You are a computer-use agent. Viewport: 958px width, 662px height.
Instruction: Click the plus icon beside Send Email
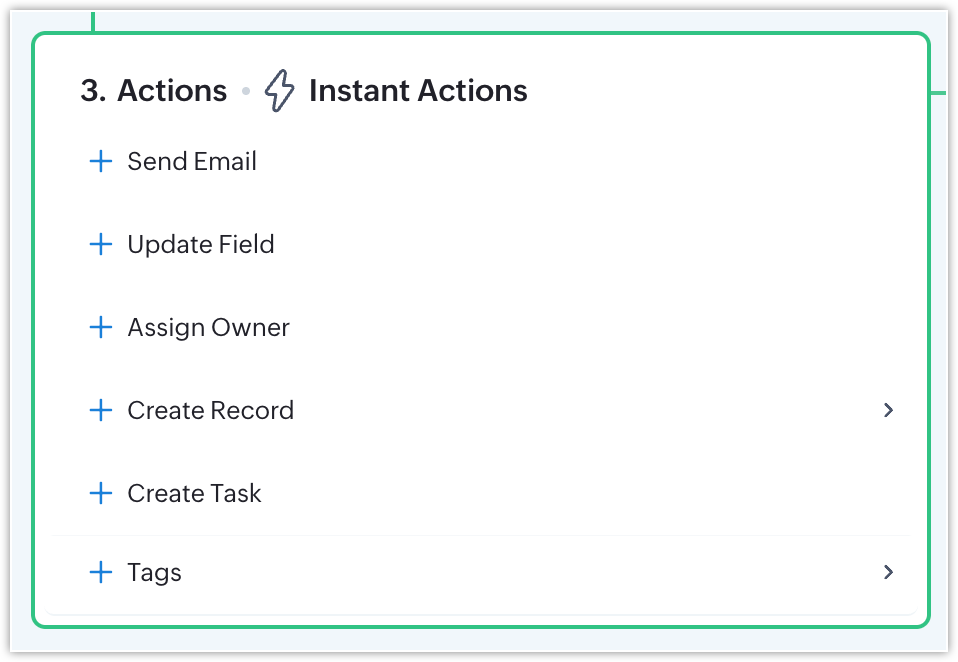(101, 162)
